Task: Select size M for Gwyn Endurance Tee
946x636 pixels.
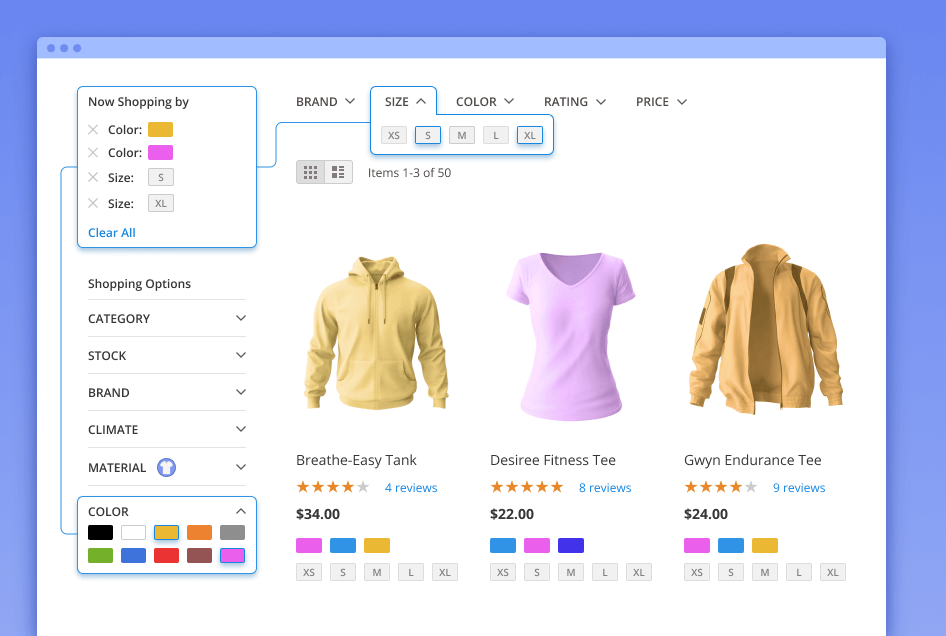Action: (765, 572)
